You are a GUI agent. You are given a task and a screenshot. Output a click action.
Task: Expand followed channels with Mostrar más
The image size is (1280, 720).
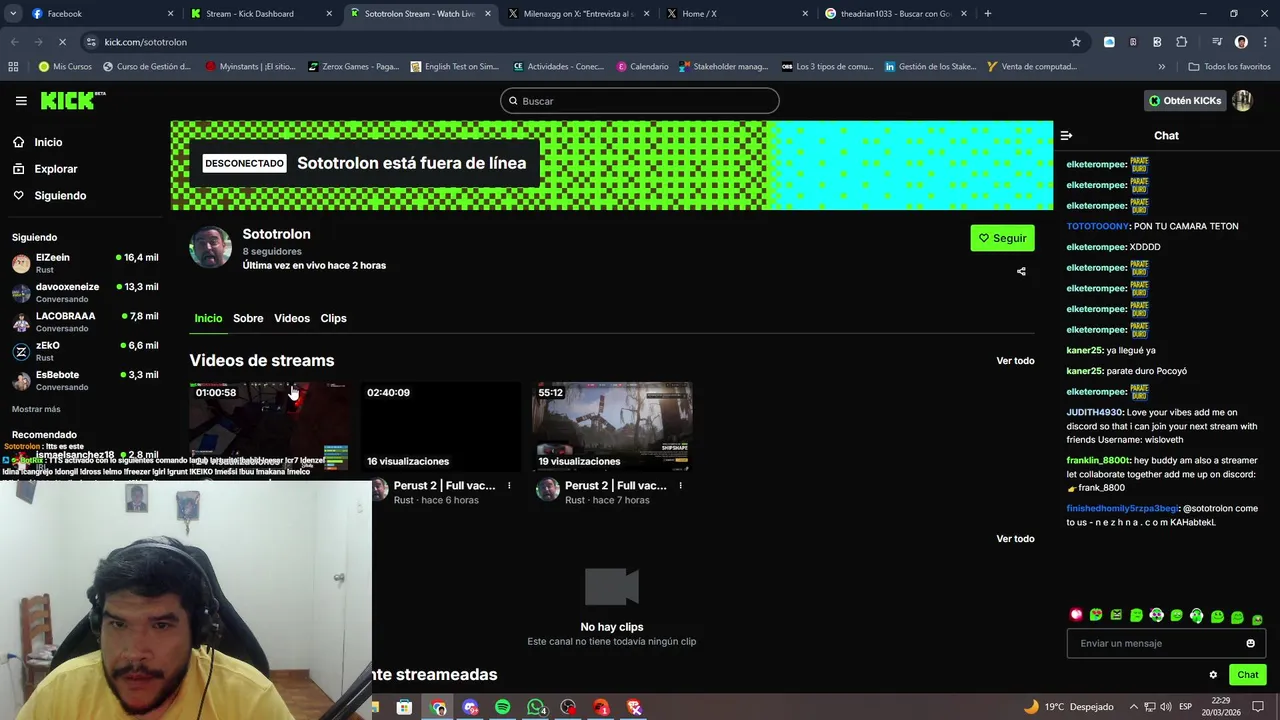coord(36,409)
